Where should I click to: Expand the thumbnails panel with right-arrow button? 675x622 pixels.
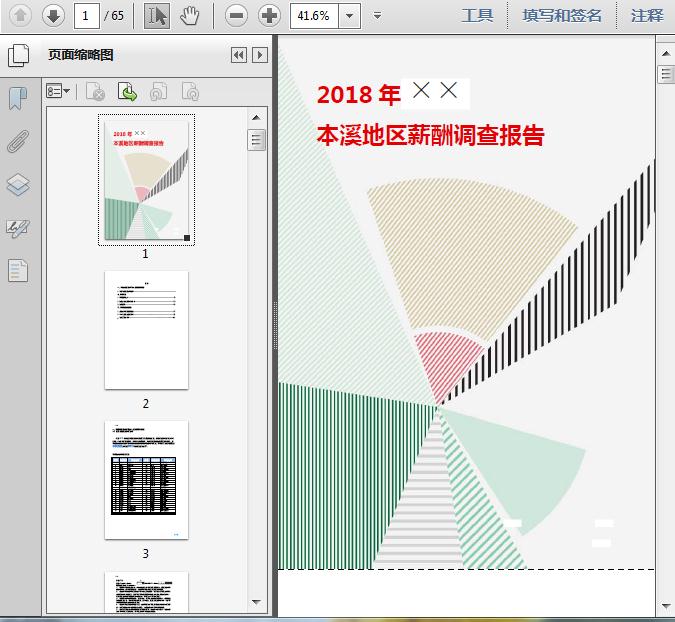pyautogui.click(x=260, y=55)
